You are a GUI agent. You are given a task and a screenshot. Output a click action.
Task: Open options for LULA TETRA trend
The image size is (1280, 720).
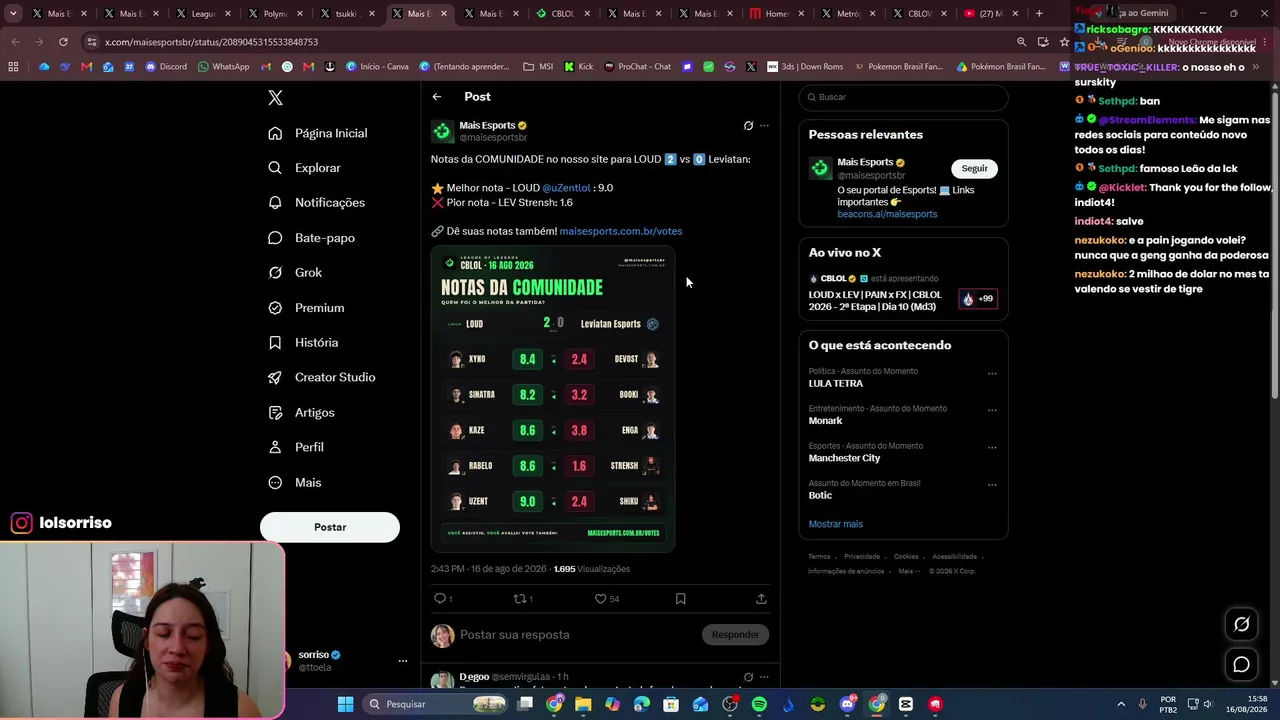click(x=992, y=373)
